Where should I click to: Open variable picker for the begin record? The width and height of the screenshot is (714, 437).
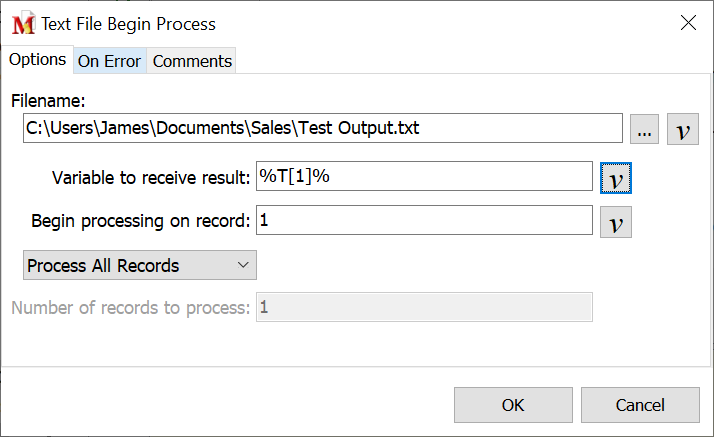616,221
